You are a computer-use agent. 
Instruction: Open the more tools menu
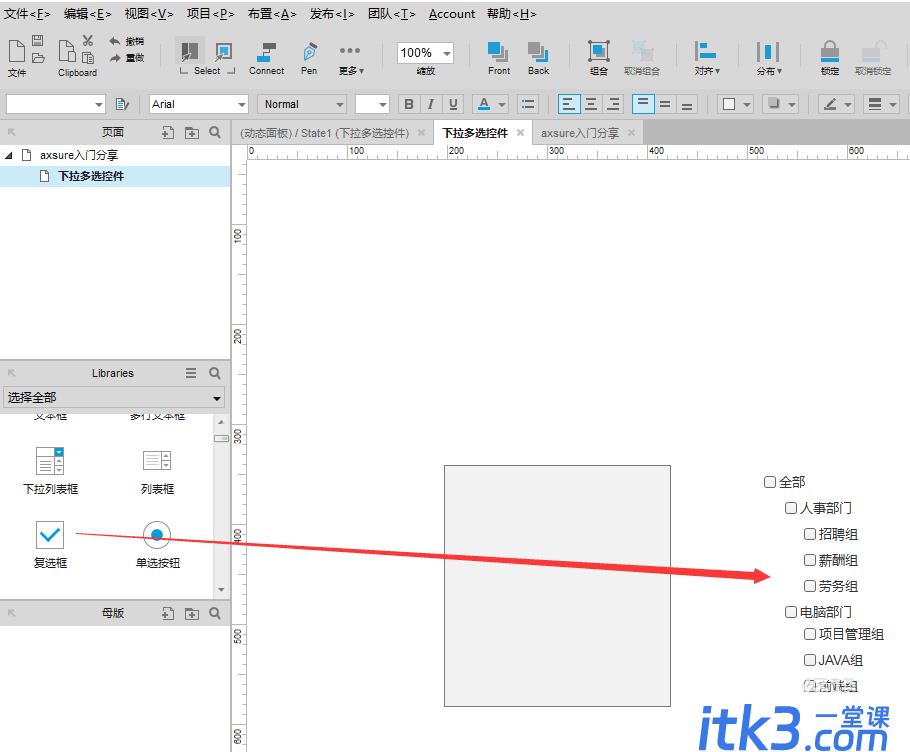[x=351, y=59]
